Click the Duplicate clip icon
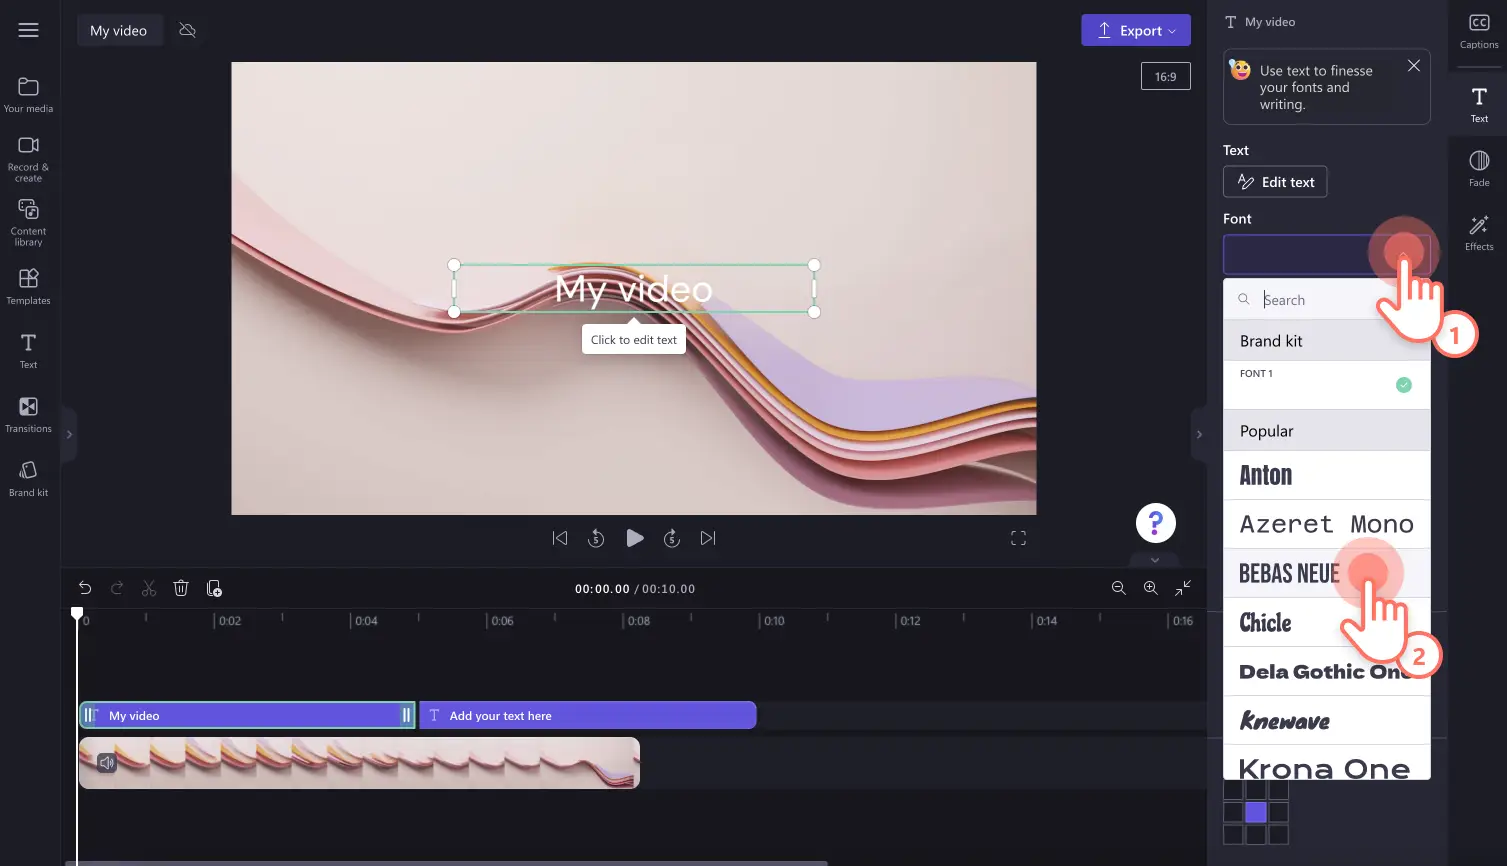1507x866 pixels. tap(214, 588)
